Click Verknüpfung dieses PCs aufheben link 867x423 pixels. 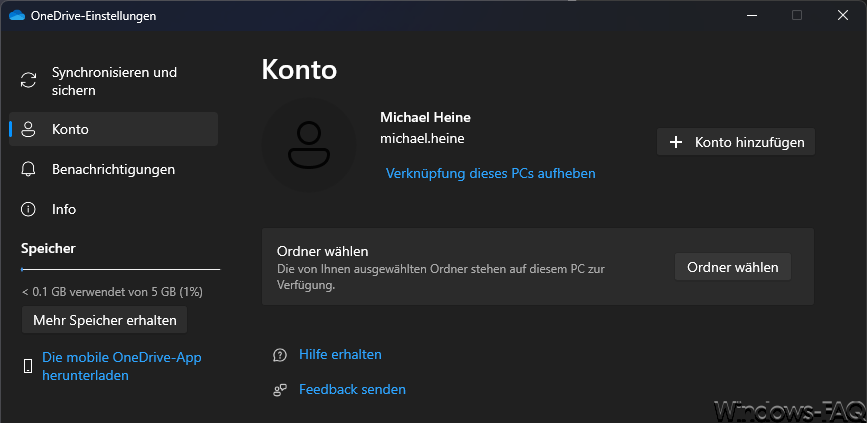(490, 173)
